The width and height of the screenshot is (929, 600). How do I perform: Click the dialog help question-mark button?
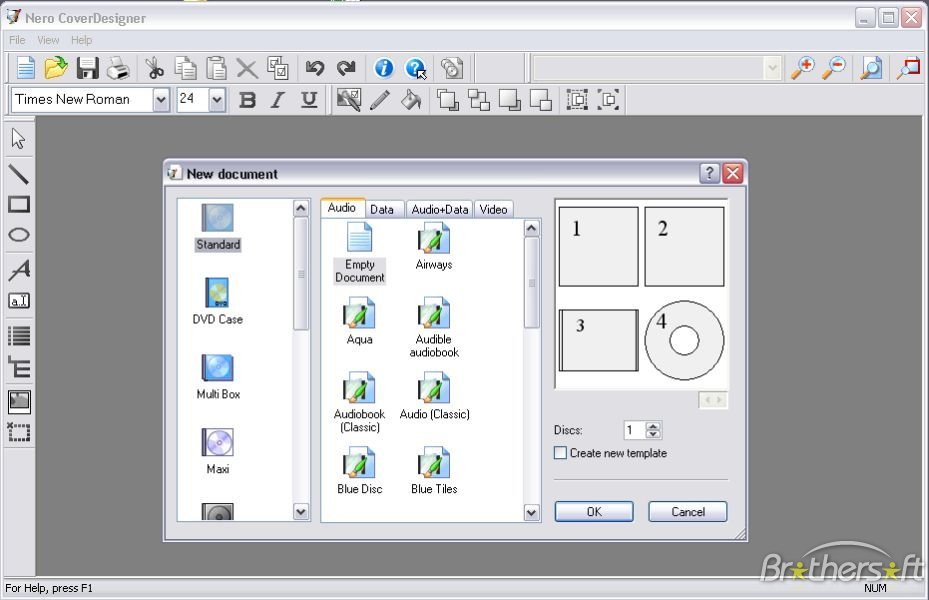click(x=709, y=174)
